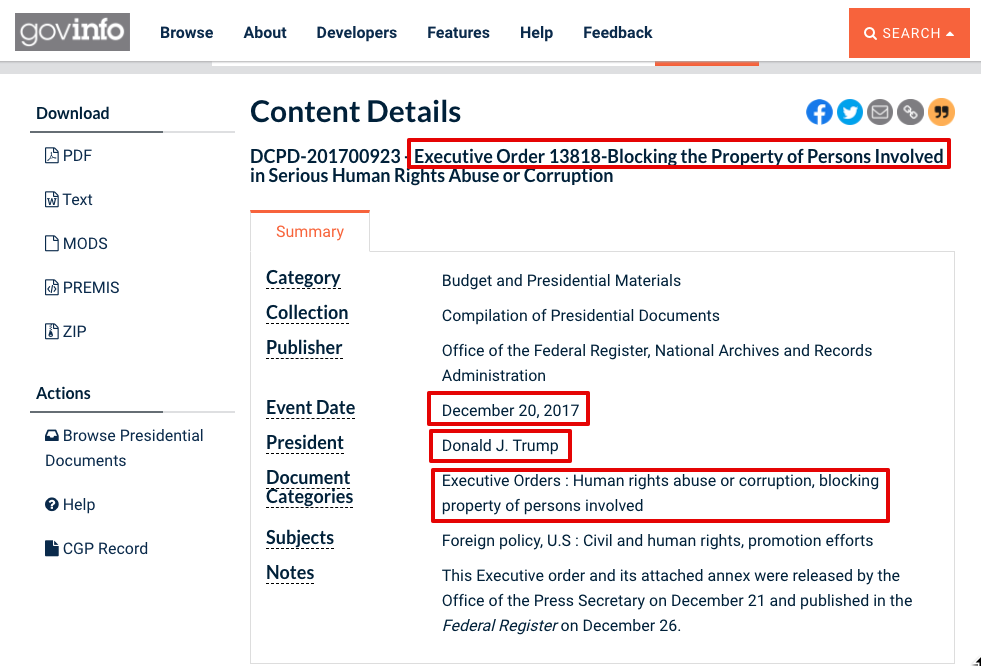This screenshot has width=981, height=666.
Task: Click the Content Details heading
Action: (x=355, y=112)
